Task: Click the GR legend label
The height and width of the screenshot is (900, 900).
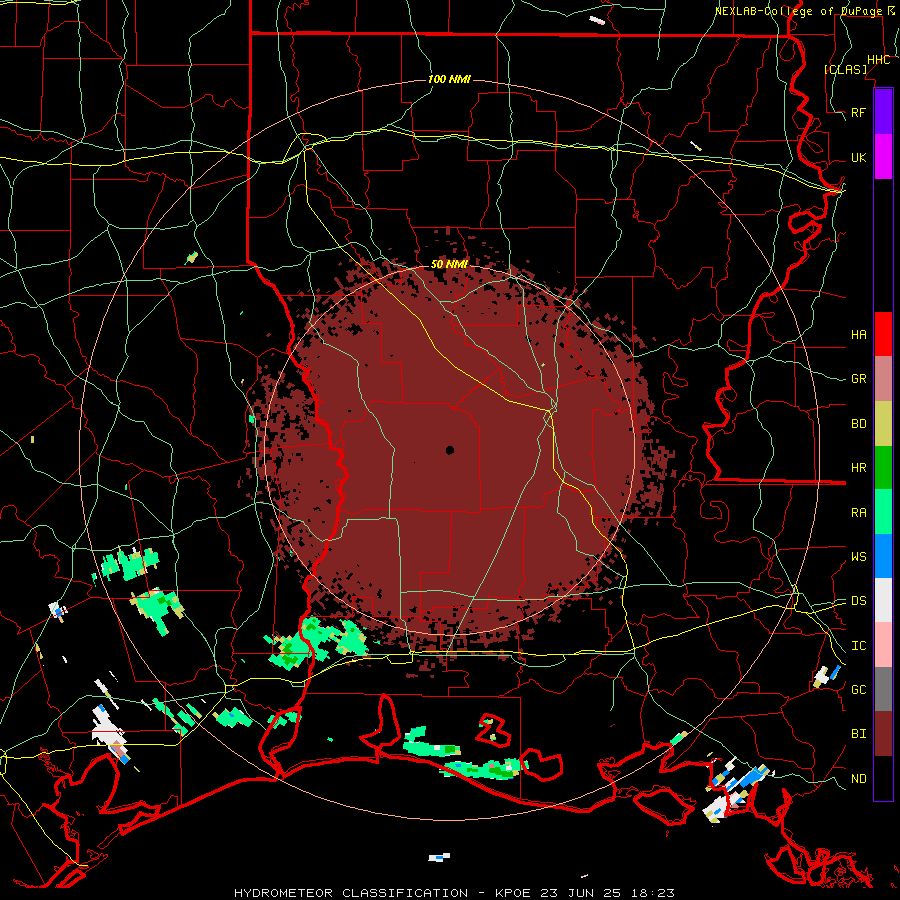Action: (x=859, y=379)
